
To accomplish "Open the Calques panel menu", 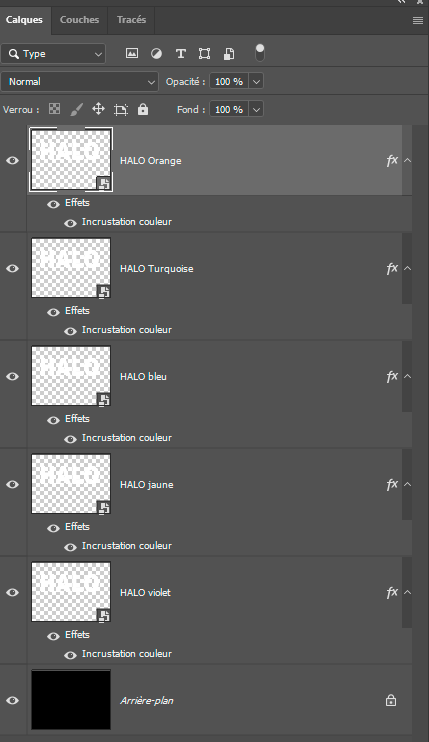I will click(418, 20).
